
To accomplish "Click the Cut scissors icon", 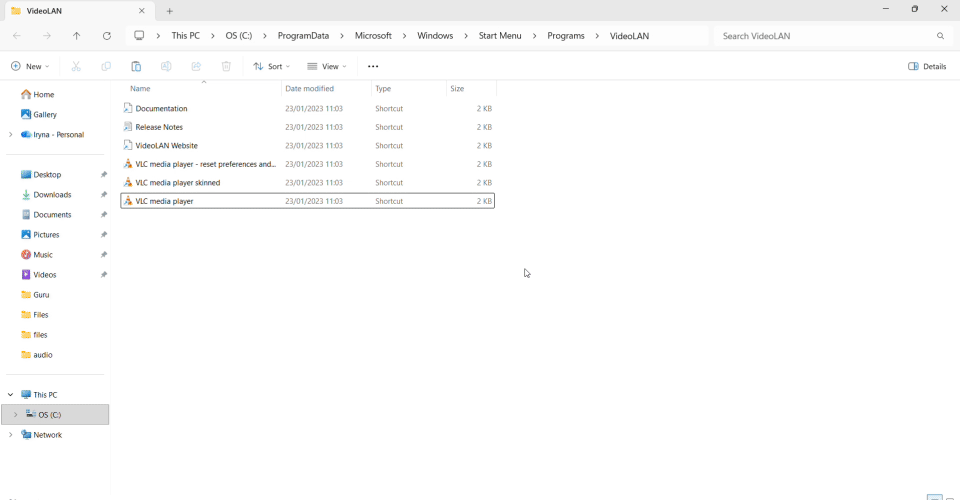I will pyautogui.click(x=76, y=66).
